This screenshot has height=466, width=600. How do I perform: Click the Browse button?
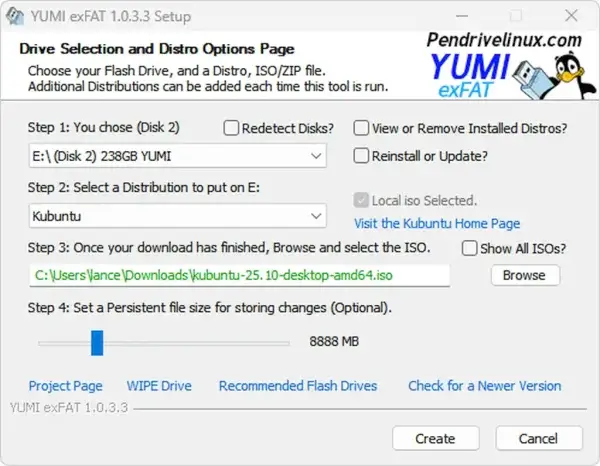[x=525, y=275]
